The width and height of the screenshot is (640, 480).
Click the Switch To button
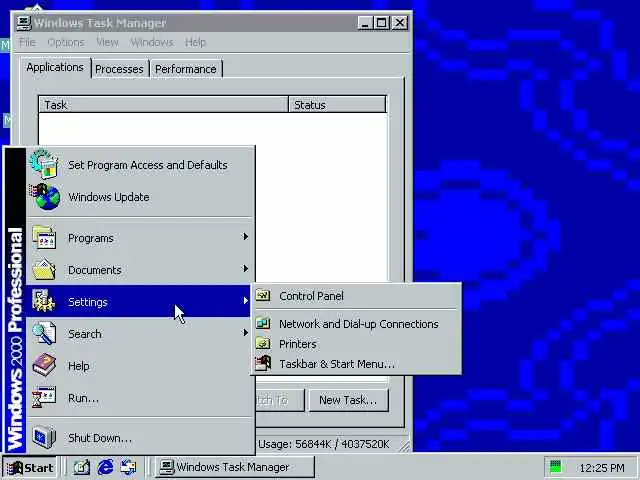pyautogui.click(x=280, y=400)
